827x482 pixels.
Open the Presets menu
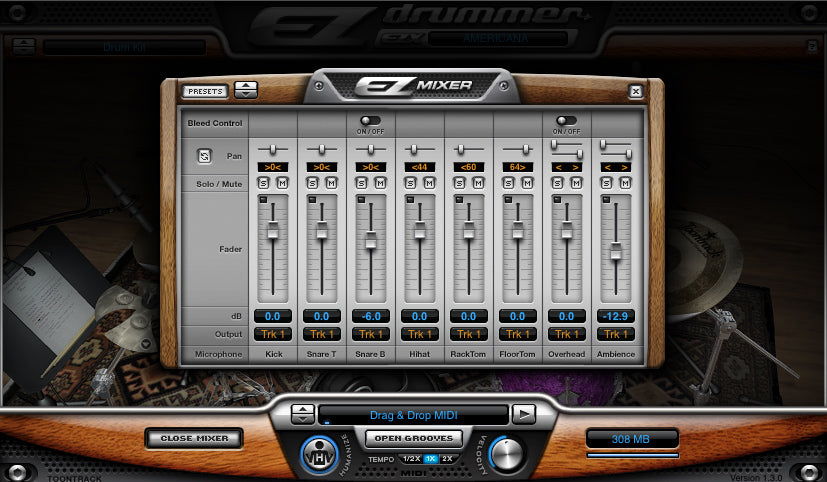pos(206,91)
